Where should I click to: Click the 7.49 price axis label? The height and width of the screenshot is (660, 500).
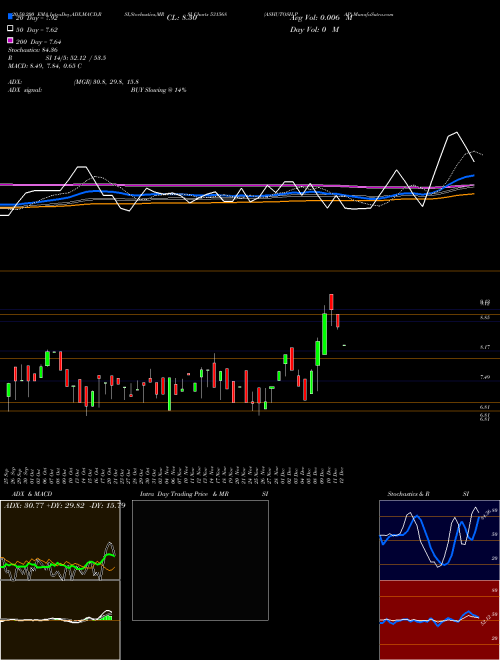coord(485,378)
